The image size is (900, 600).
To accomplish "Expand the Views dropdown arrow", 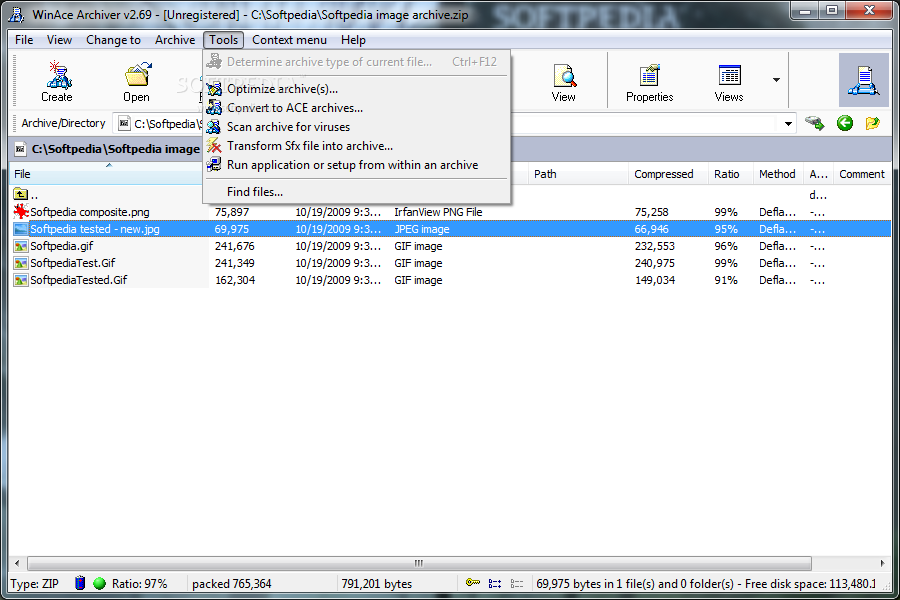I will click(x=776, y=80).
